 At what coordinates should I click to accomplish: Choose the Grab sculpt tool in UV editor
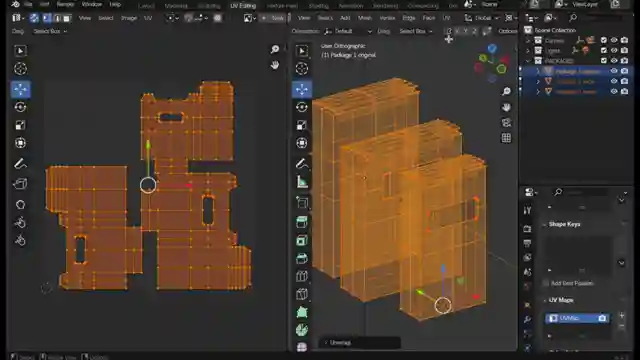pos(20,204)
